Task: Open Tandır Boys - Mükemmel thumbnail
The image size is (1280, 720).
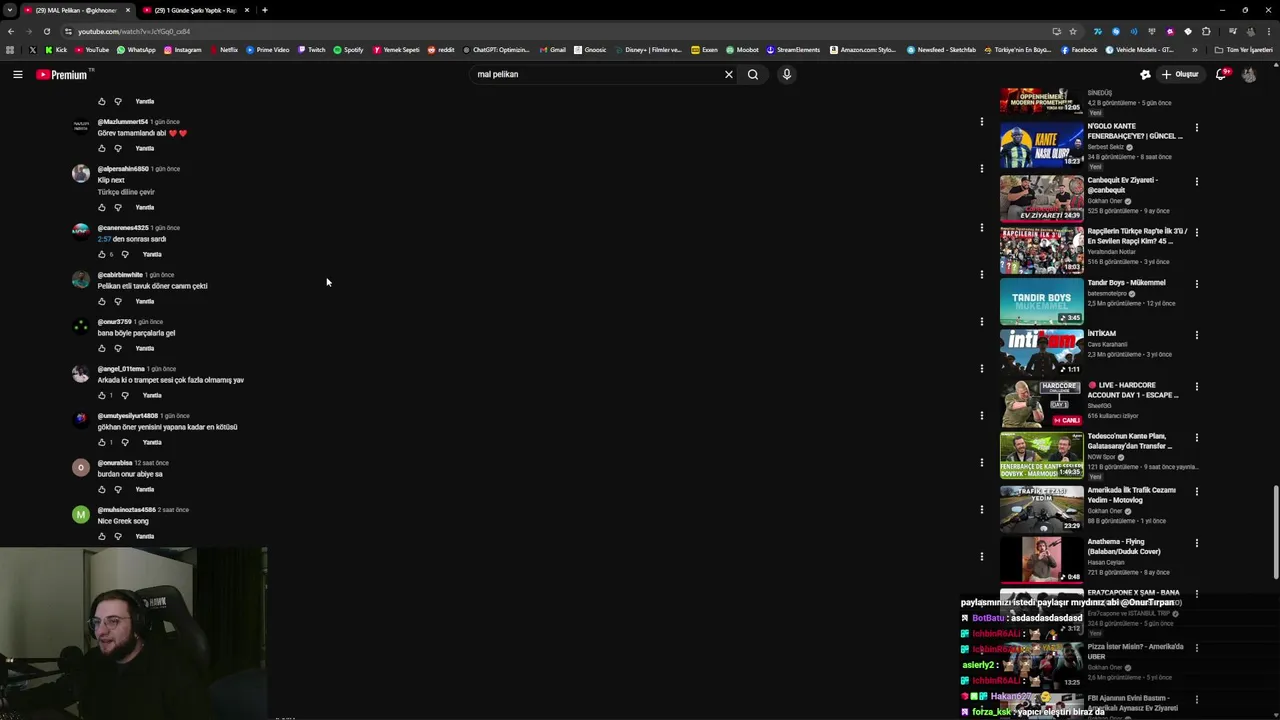Action: 1041,301
